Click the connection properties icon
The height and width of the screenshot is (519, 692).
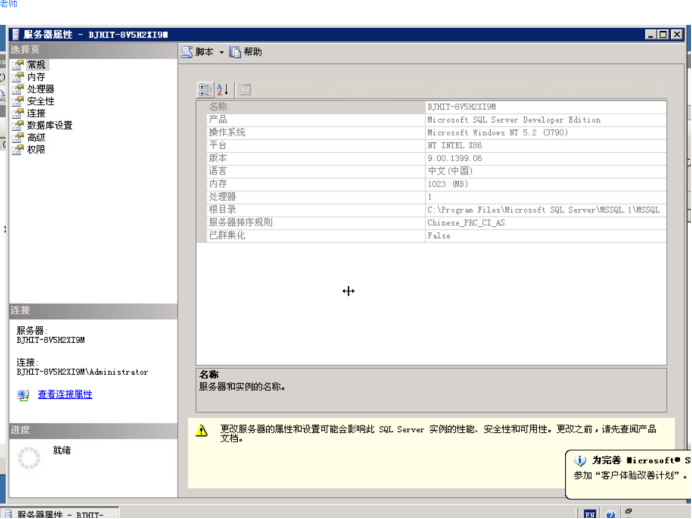[x=23, y=395]
